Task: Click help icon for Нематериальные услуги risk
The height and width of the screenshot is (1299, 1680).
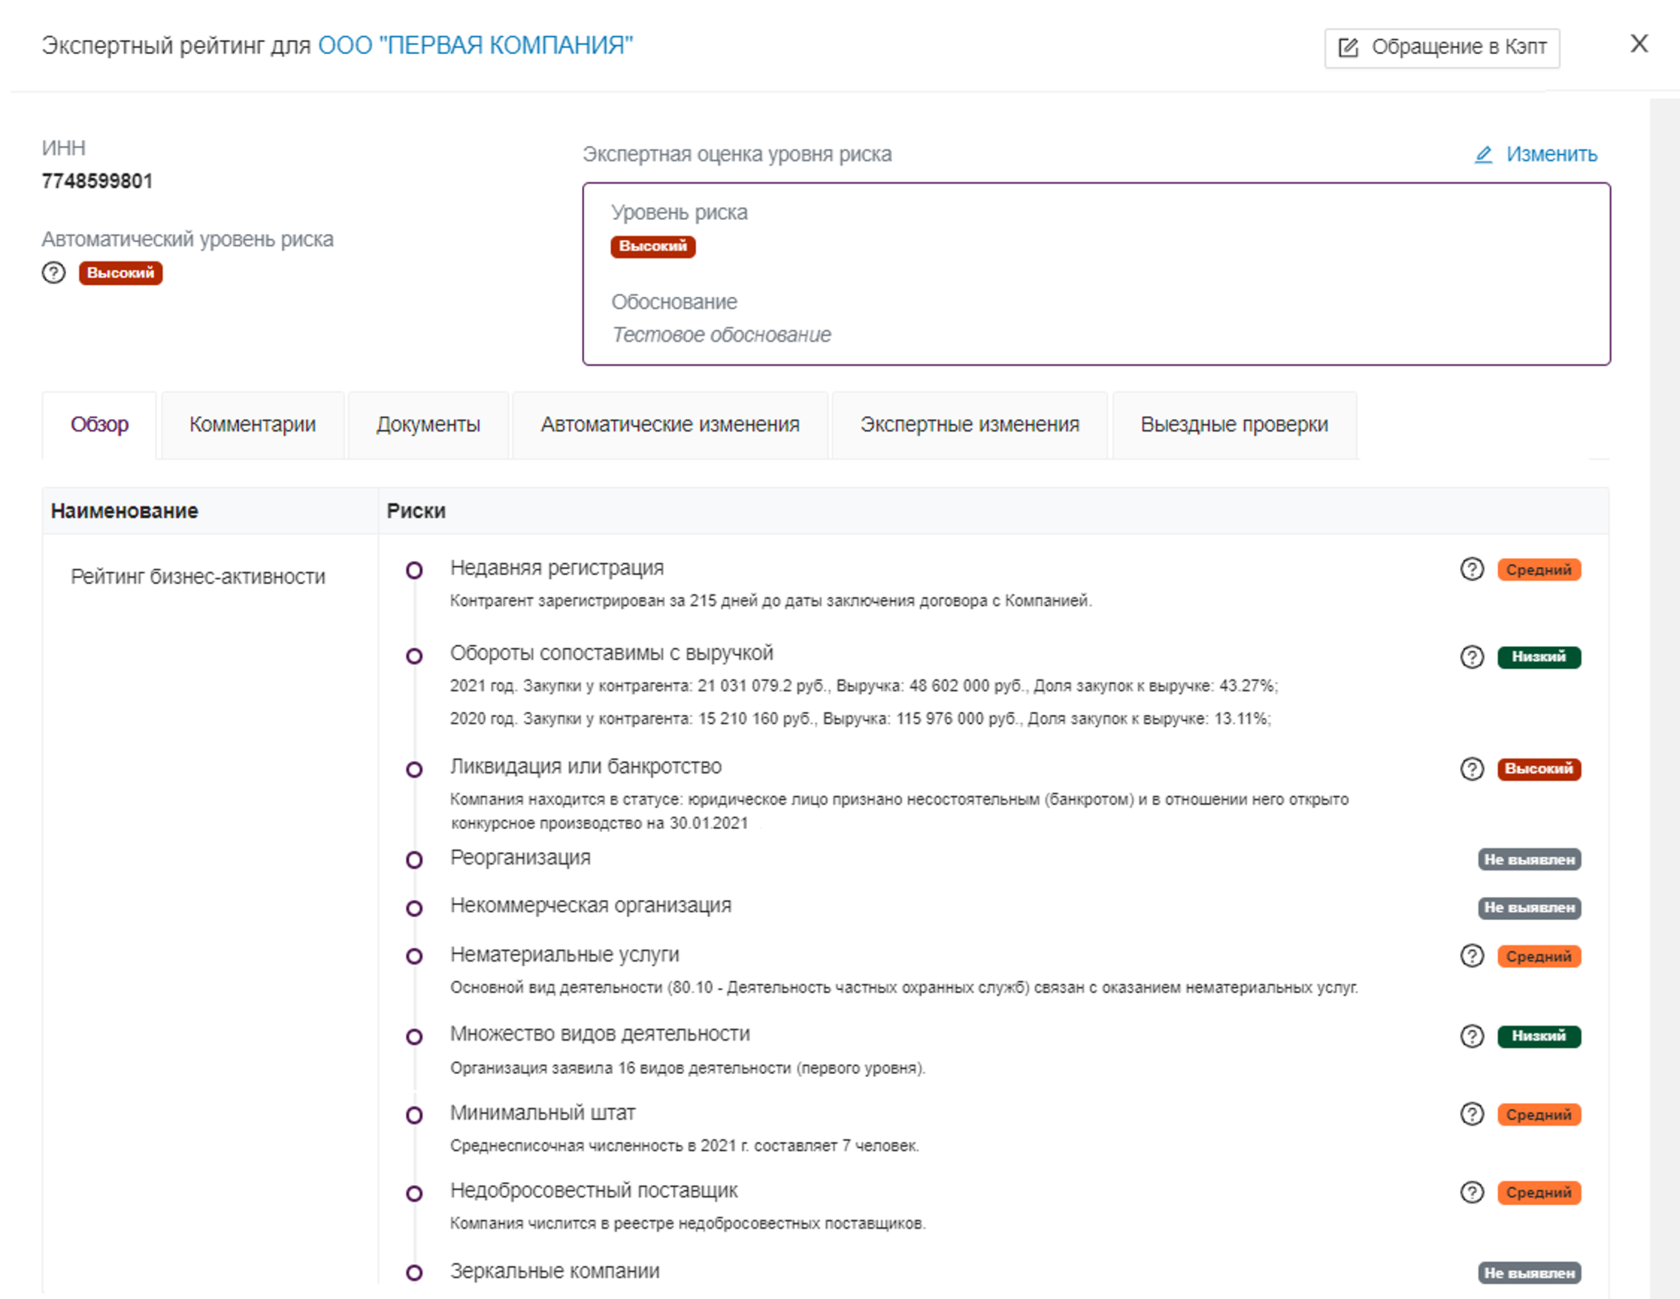Action: pos(1471,956)
